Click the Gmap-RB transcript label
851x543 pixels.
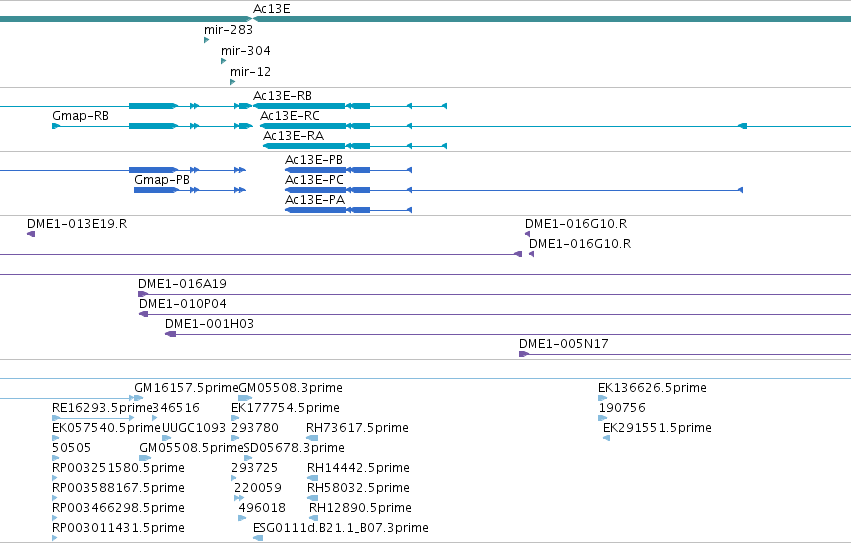tap(80, 116)
